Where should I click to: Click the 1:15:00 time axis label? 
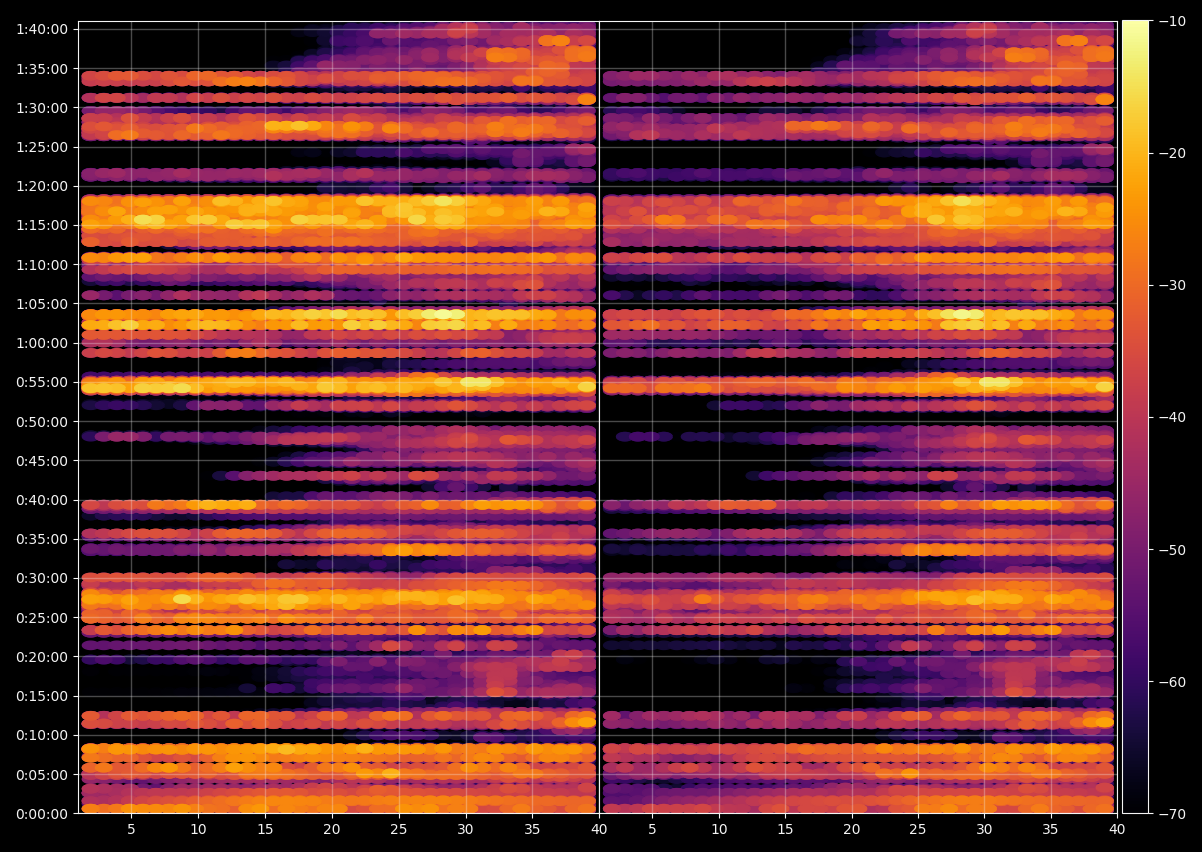pos(42,225)
